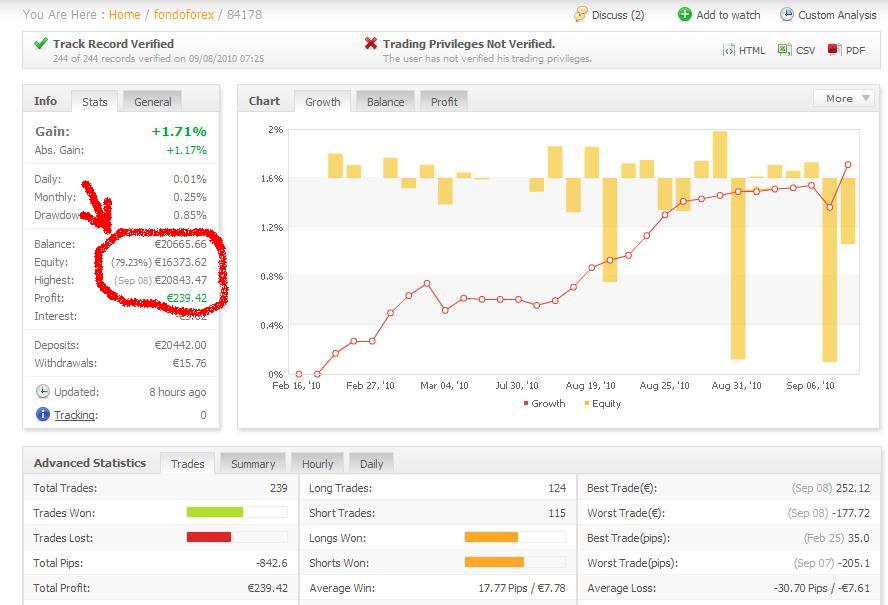The height and width of the screenshot is (605, 888).
Task: Click the blue Tracking info icon
Action: (43, 415)
